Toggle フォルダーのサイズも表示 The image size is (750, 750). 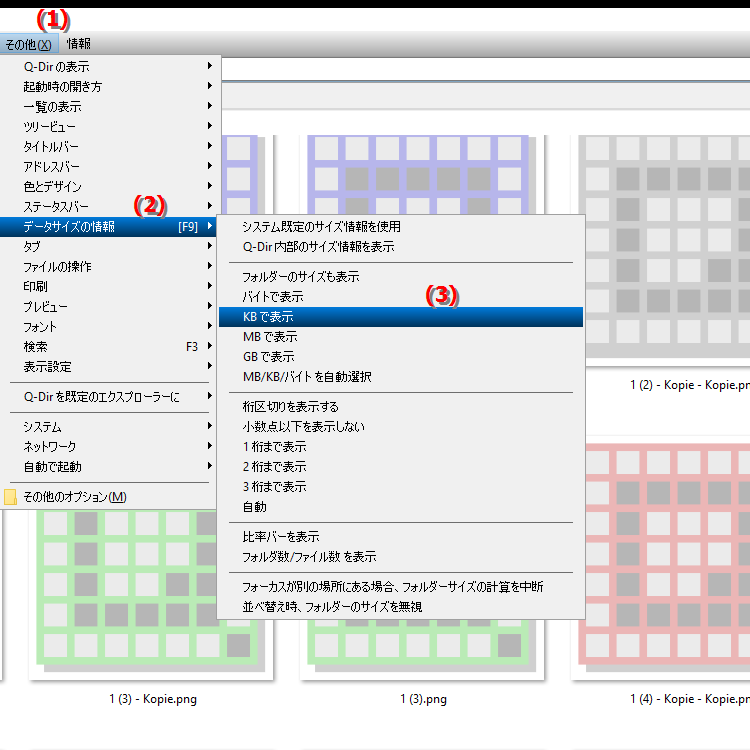click(x=401, y=276)
